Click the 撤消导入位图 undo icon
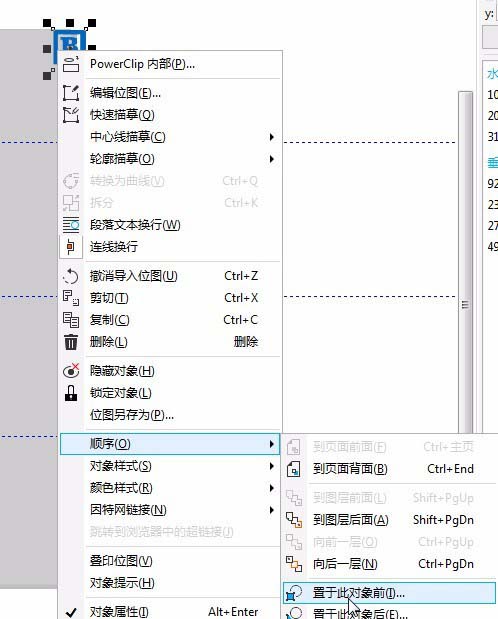The height and width of the screenshot is (619, 498). tap(71, 276)
